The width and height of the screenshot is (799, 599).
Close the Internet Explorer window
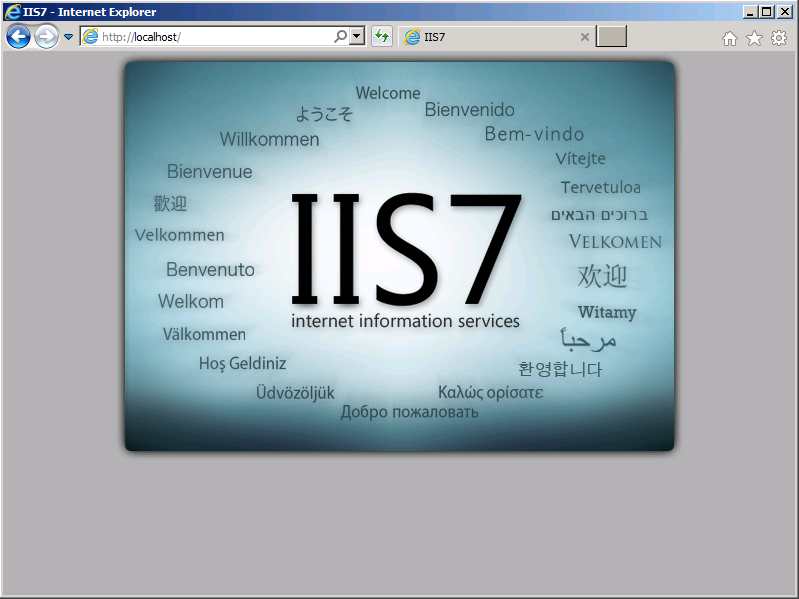pyautogui.click(x=785, y=12)
